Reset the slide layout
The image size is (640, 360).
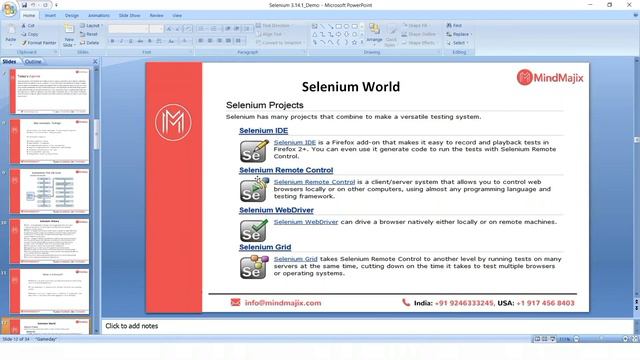89,34
